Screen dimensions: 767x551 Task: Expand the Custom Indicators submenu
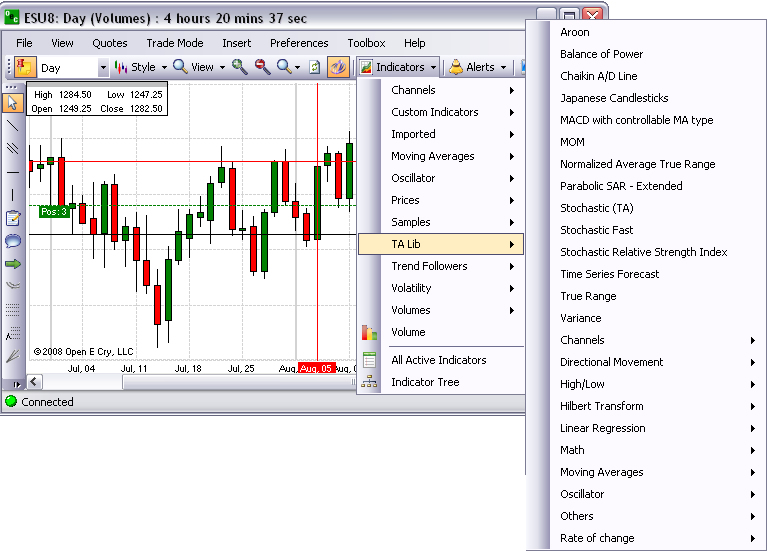tap(441, 112)
